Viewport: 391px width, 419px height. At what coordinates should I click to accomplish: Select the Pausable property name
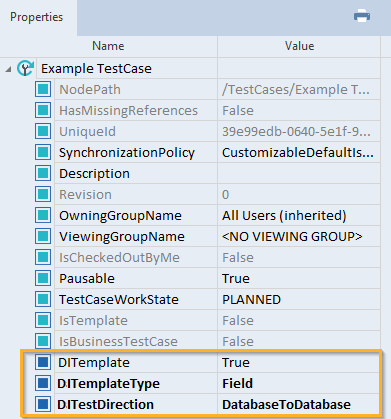click(87, 278)
